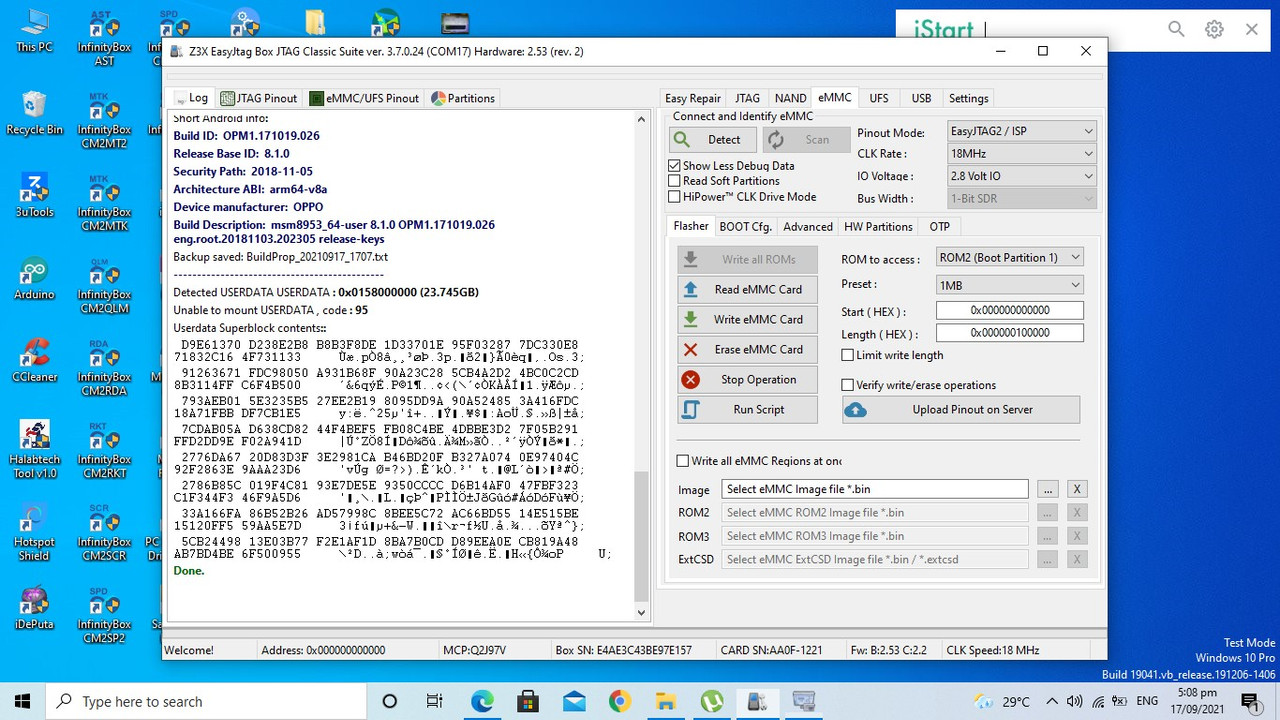Open uTorrent from taskbar

click(x=712, y=701)
